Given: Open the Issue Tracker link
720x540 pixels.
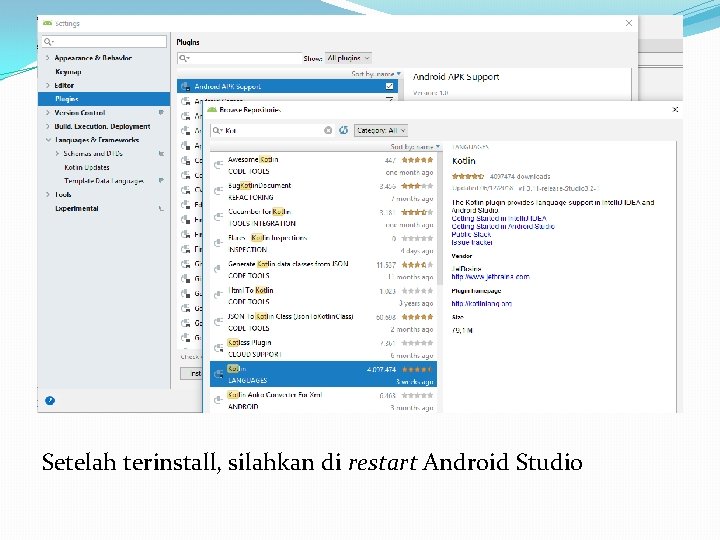Looking at the screenshot, I should (472, 242).
